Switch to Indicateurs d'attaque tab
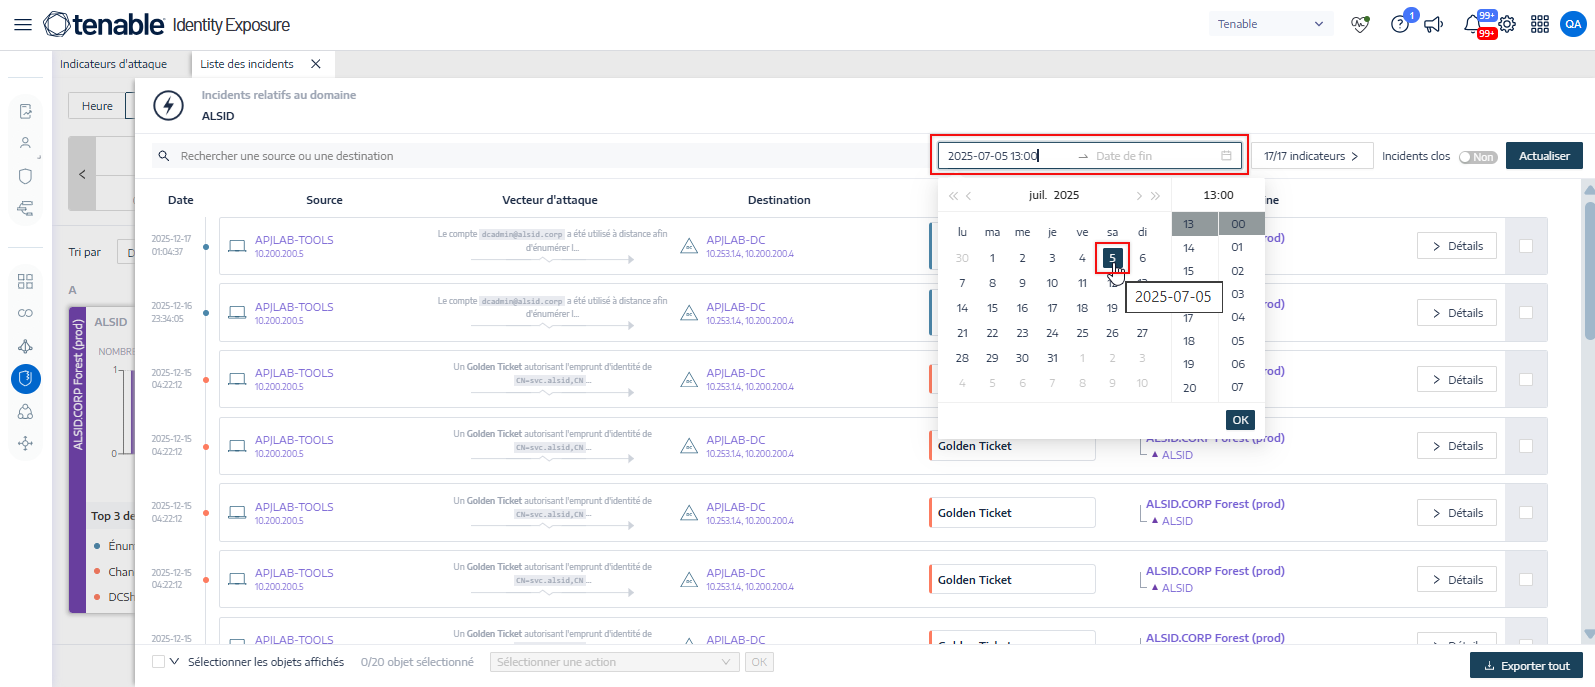 coord(113,64)
